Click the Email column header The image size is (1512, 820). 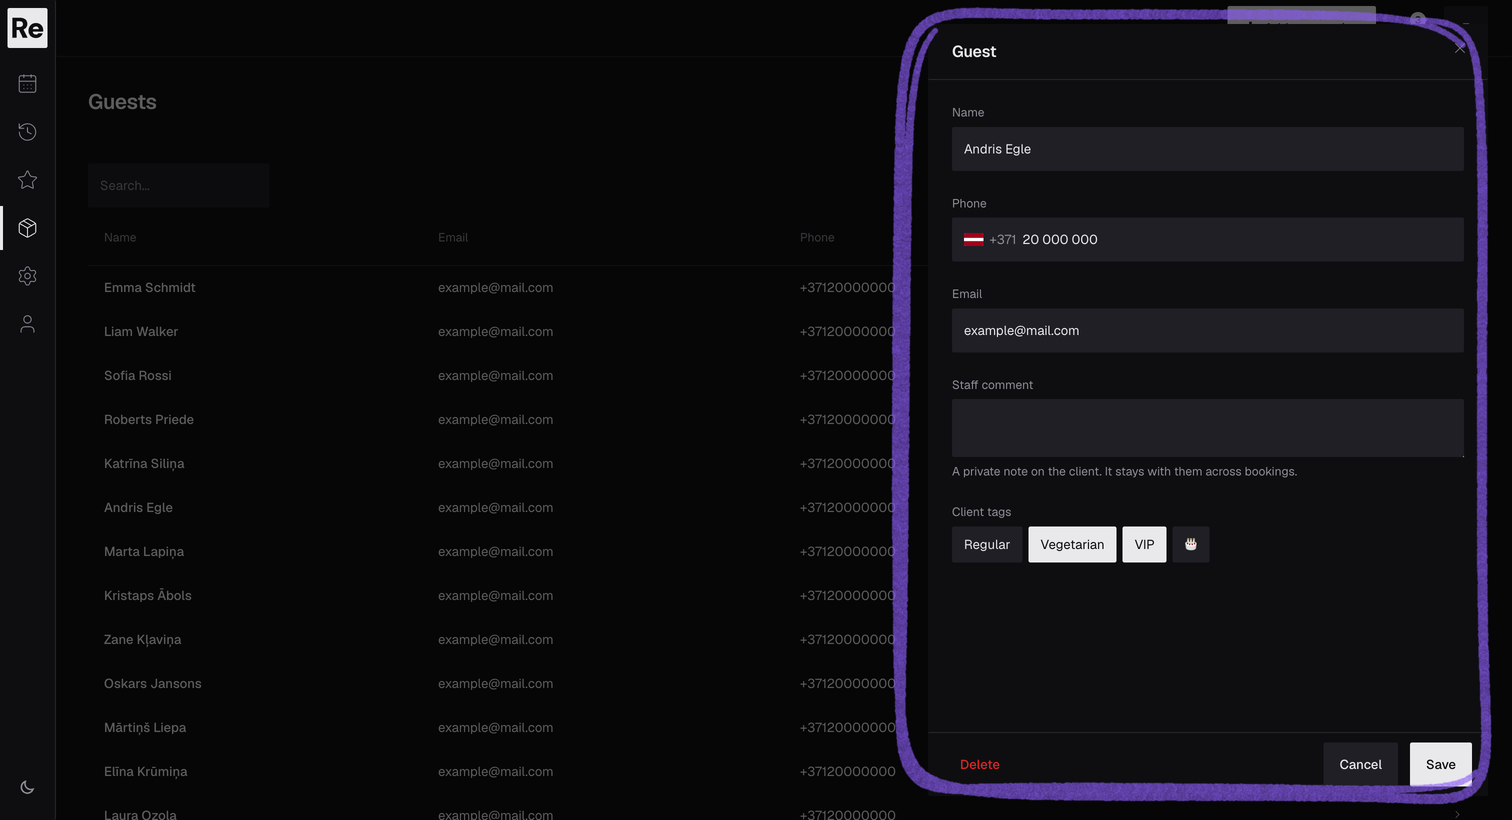(453, 238)
